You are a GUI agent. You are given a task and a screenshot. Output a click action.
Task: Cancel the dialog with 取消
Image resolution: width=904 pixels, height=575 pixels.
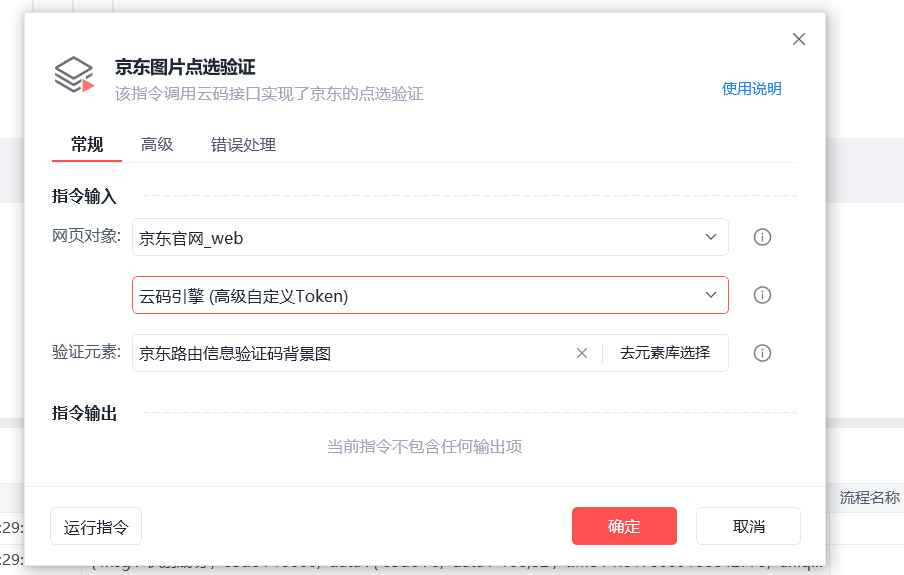pos(748,526)
